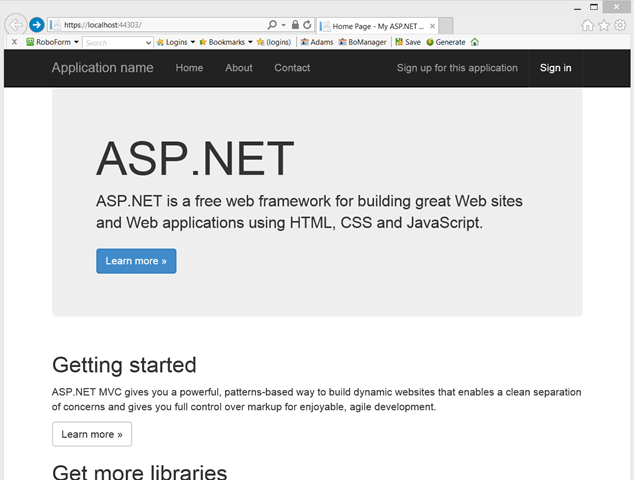Expand the Logins dropdown arrow
This screenshot has height=480, width=634.
[x=192, y=42]
